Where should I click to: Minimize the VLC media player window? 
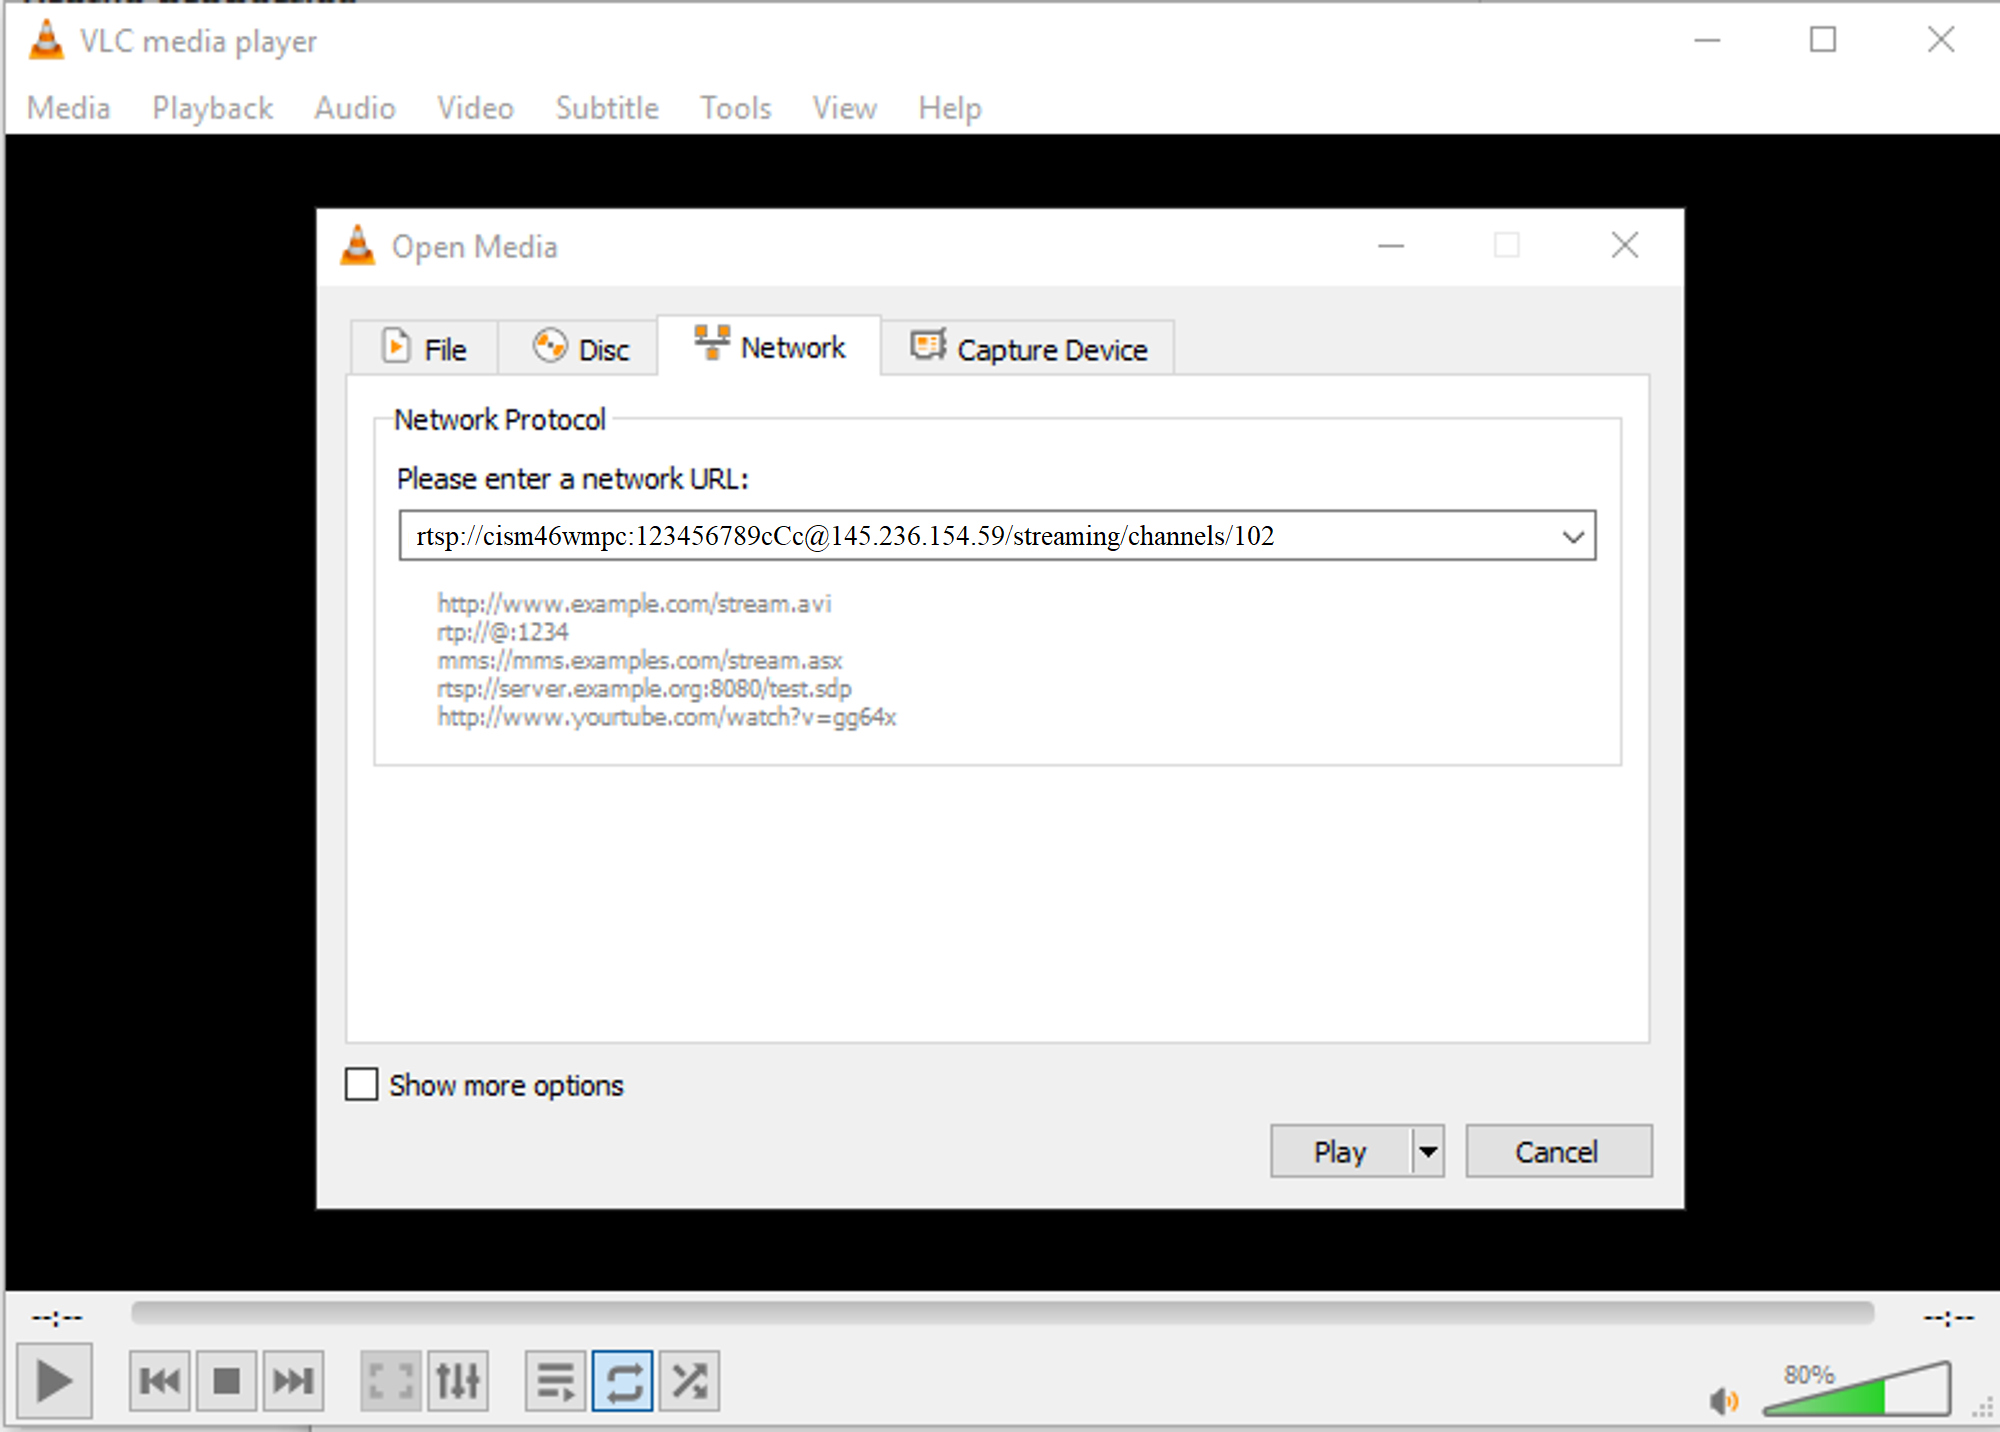(x=1707, y=40)
